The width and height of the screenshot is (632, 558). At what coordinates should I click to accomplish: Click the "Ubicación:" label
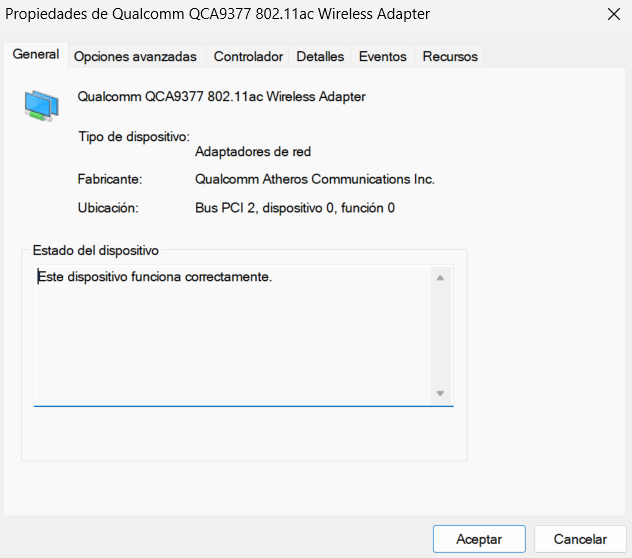tap(108, 208)
